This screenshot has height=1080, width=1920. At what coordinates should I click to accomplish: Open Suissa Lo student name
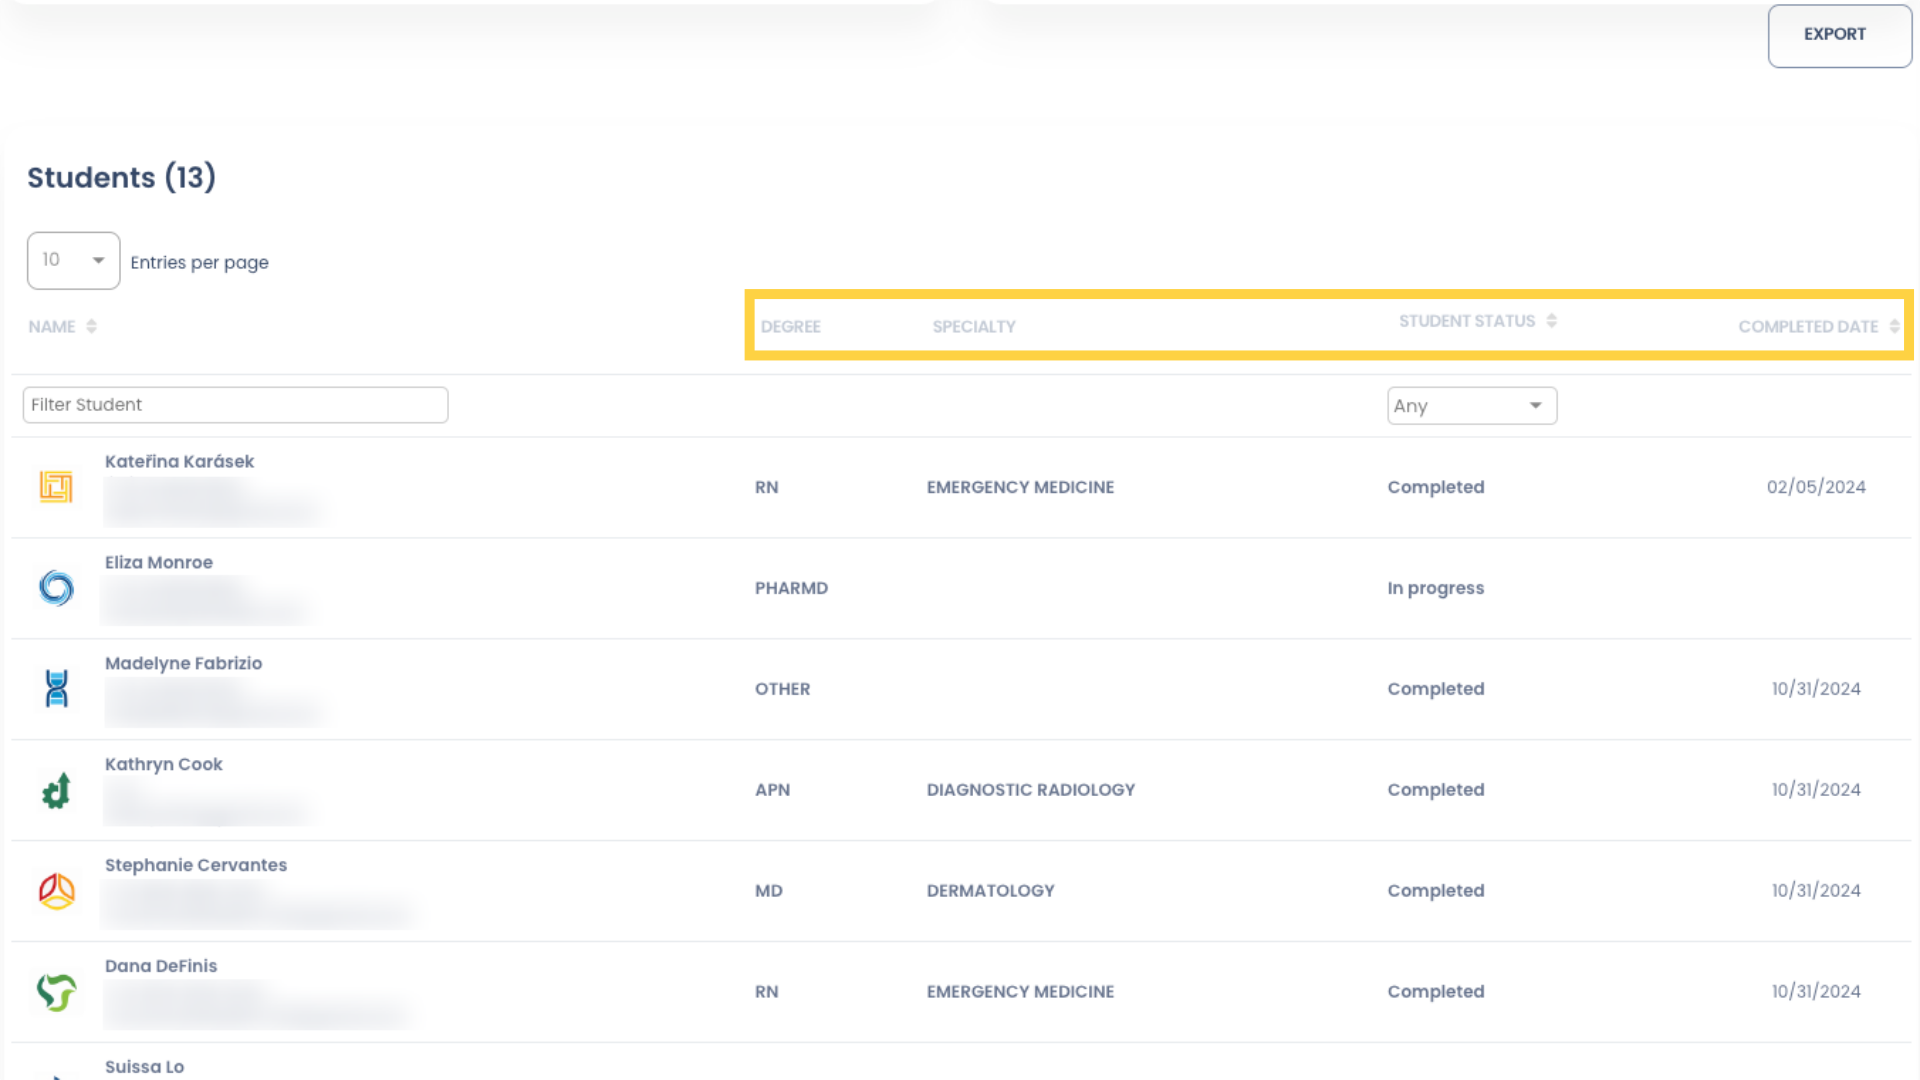[145, 1067]
